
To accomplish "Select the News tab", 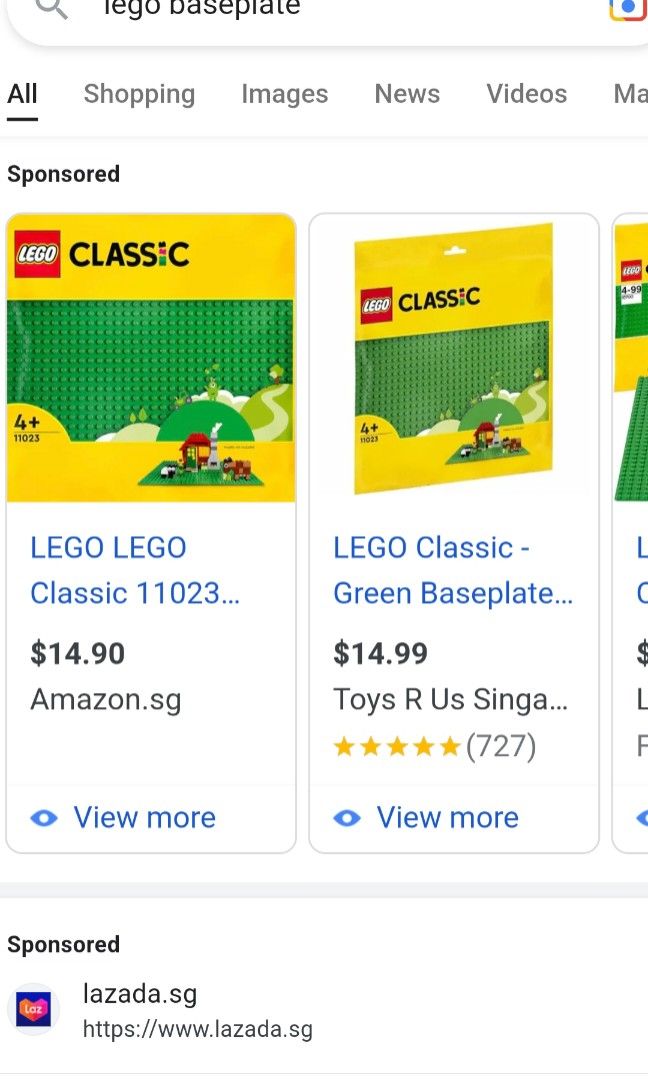I will coord(407,93).
